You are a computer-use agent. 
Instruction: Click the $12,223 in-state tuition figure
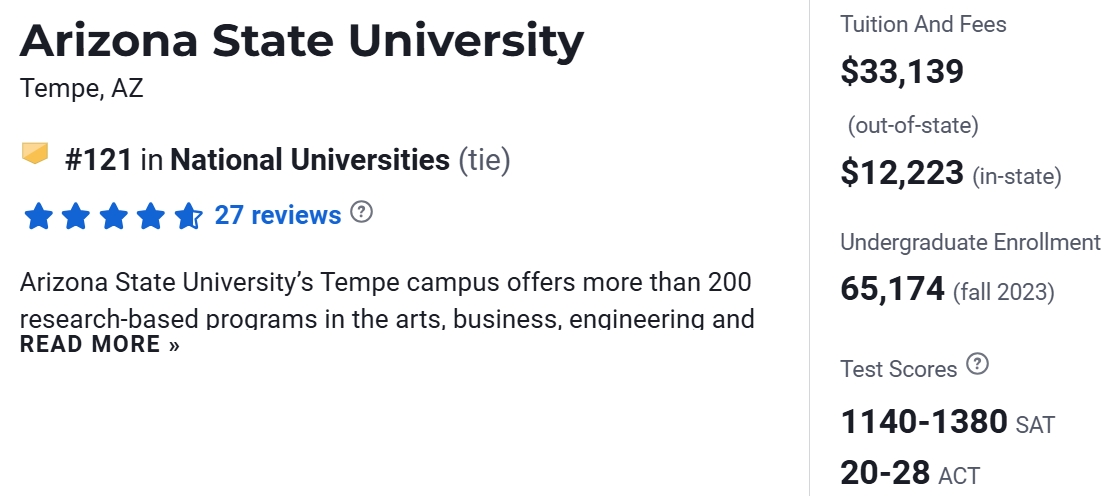(901, 174)
